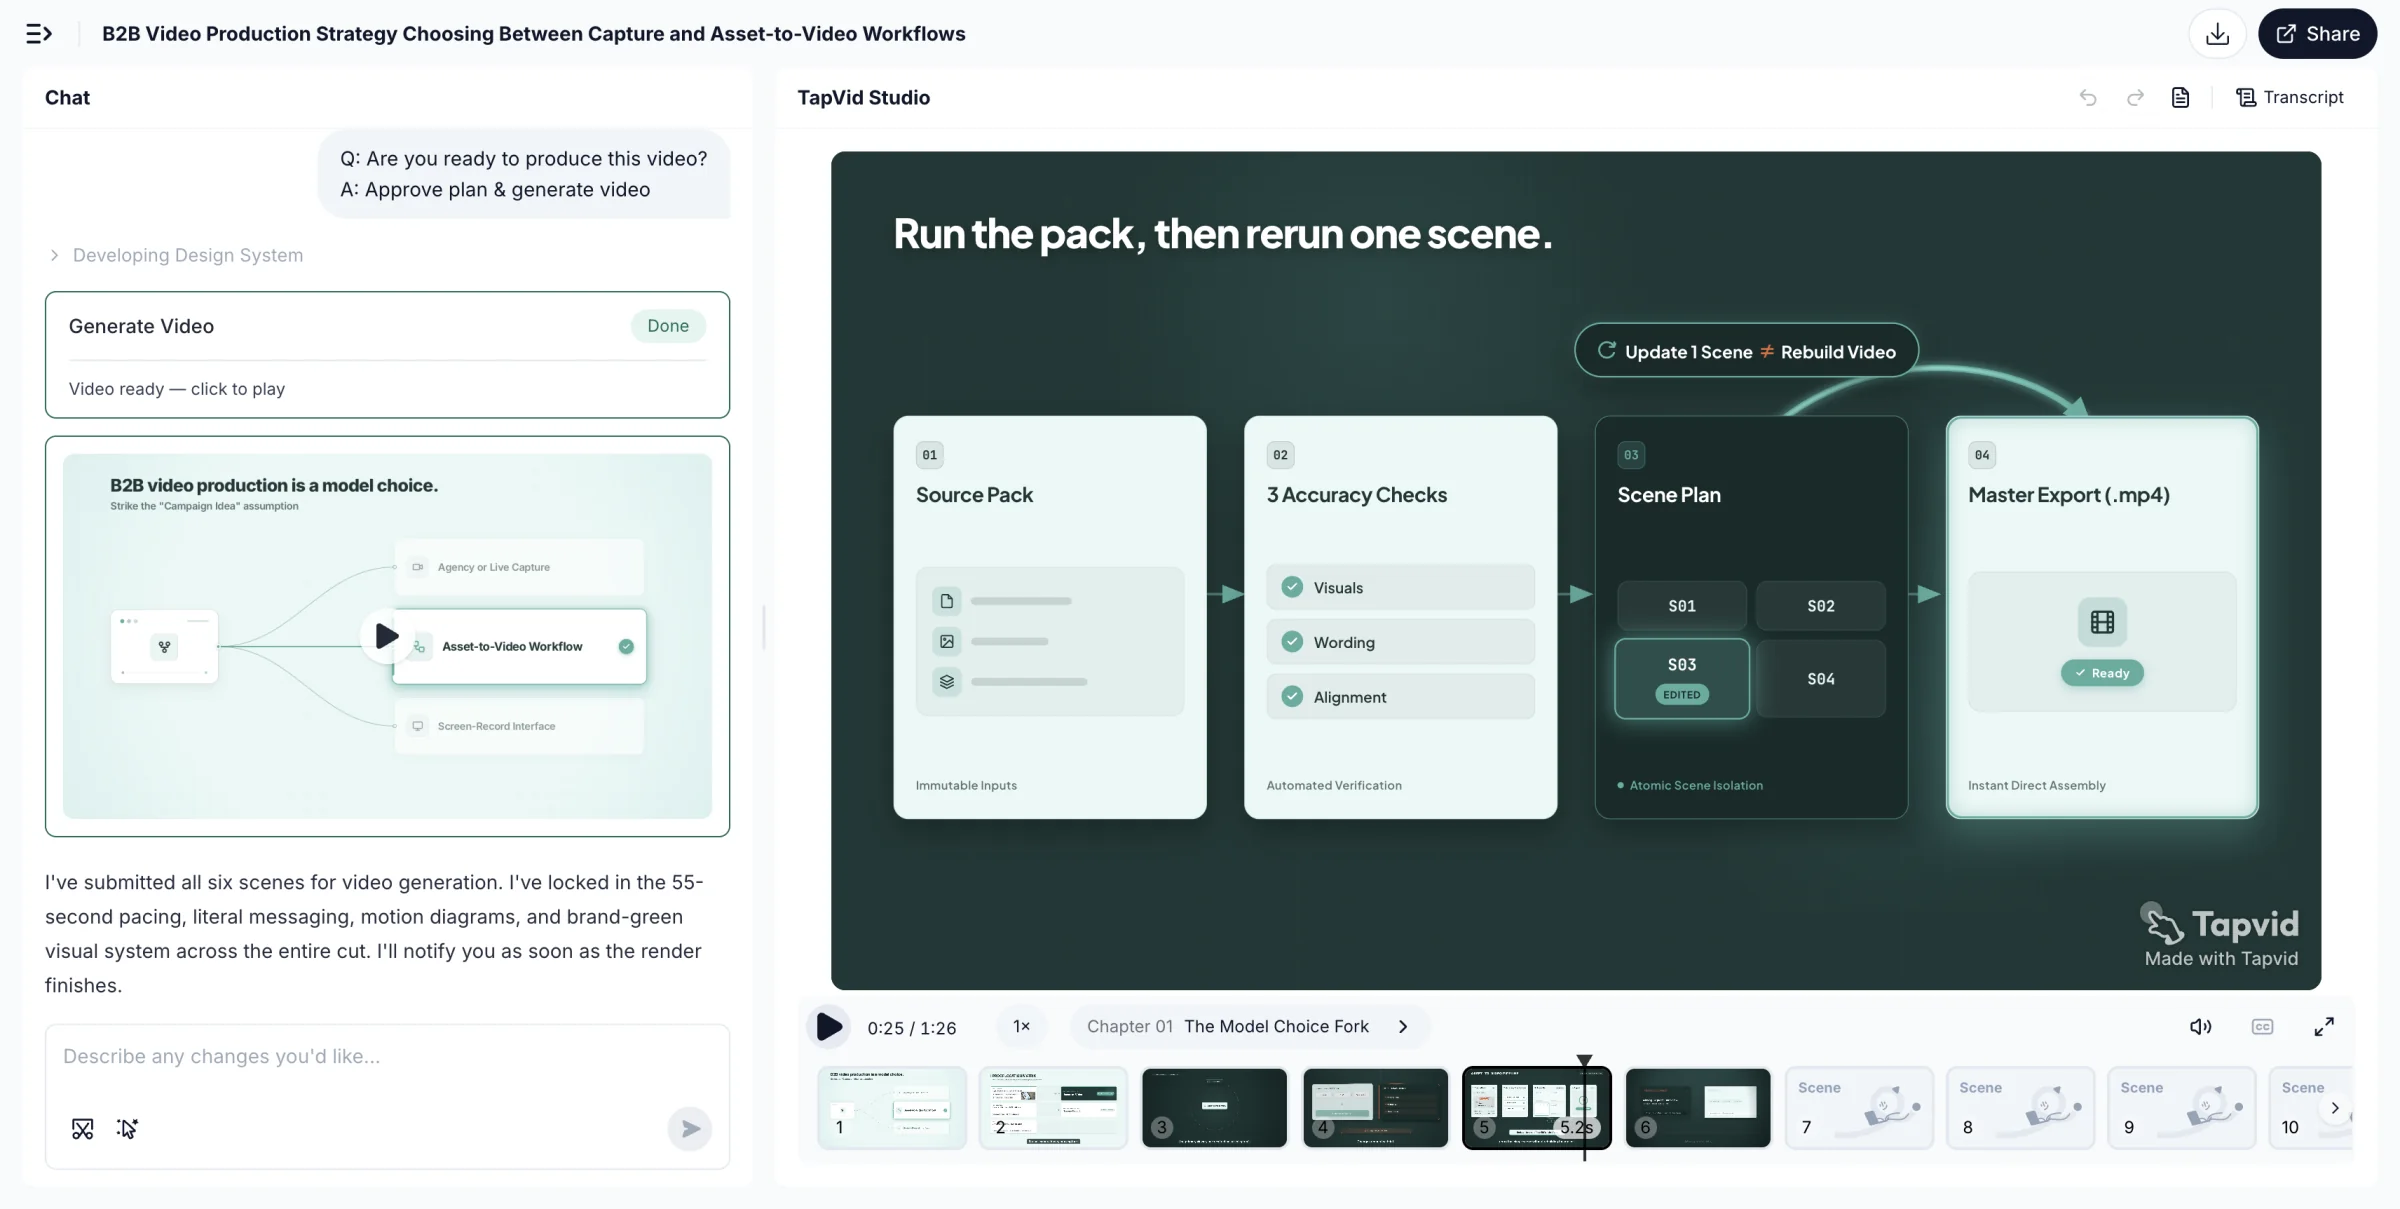
Task: Toggle the sidebar menu icon
Action: [x=38, y=34]
